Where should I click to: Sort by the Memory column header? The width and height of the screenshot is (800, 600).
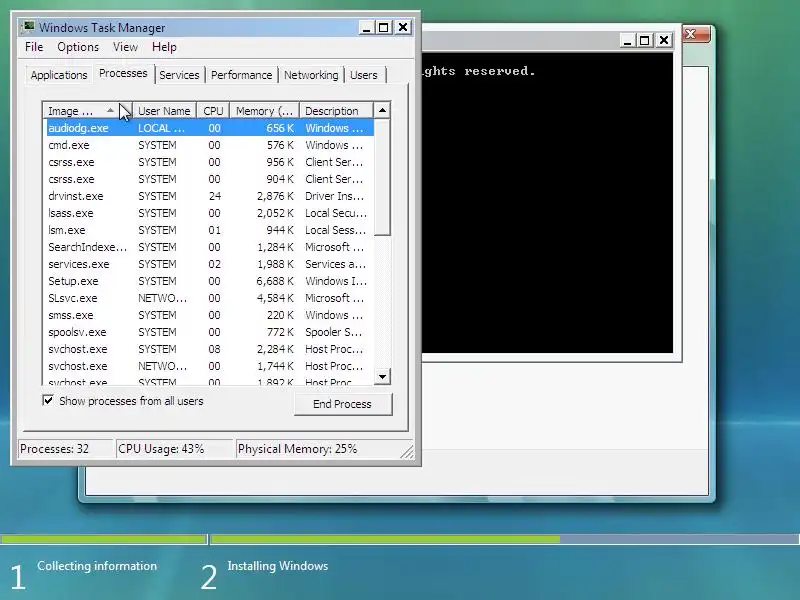[264, 111]
